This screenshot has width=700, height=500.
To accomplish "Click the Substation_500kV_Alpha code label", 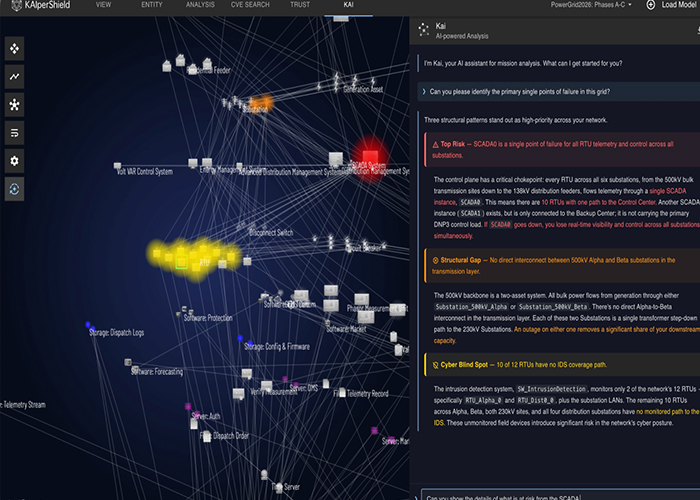I will coord(471,307).
